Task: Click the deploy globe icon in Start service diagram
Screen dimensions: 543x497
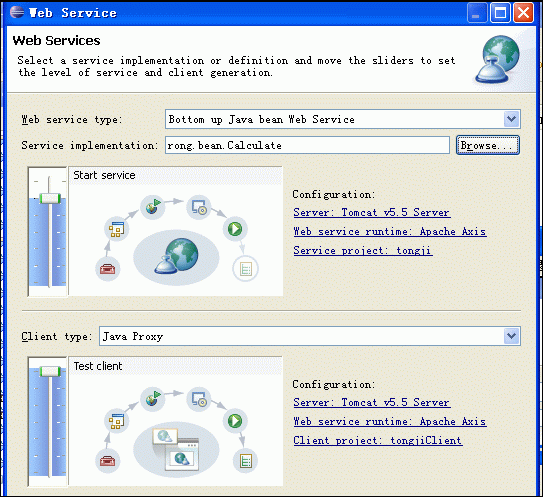Action: pos(153,207)
